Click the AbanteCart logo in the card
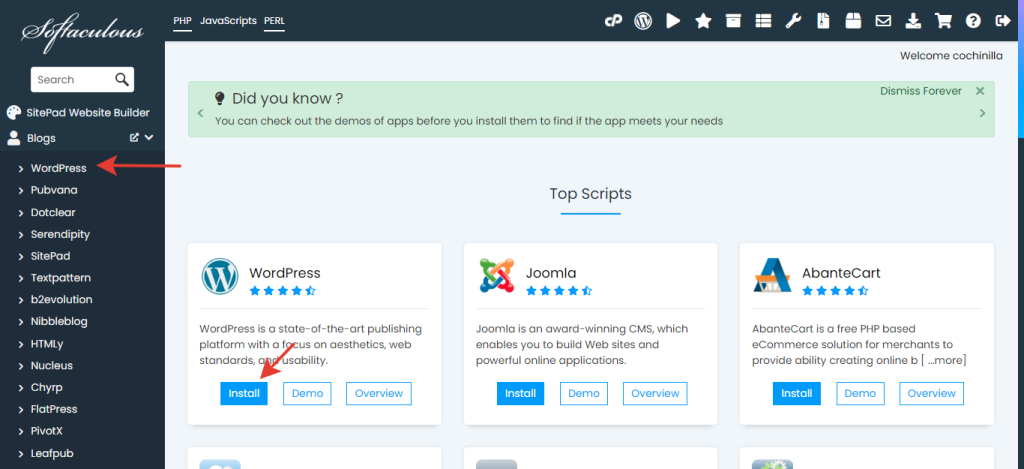This screenshot has width=1024, height=469. [x=772, y=275]
